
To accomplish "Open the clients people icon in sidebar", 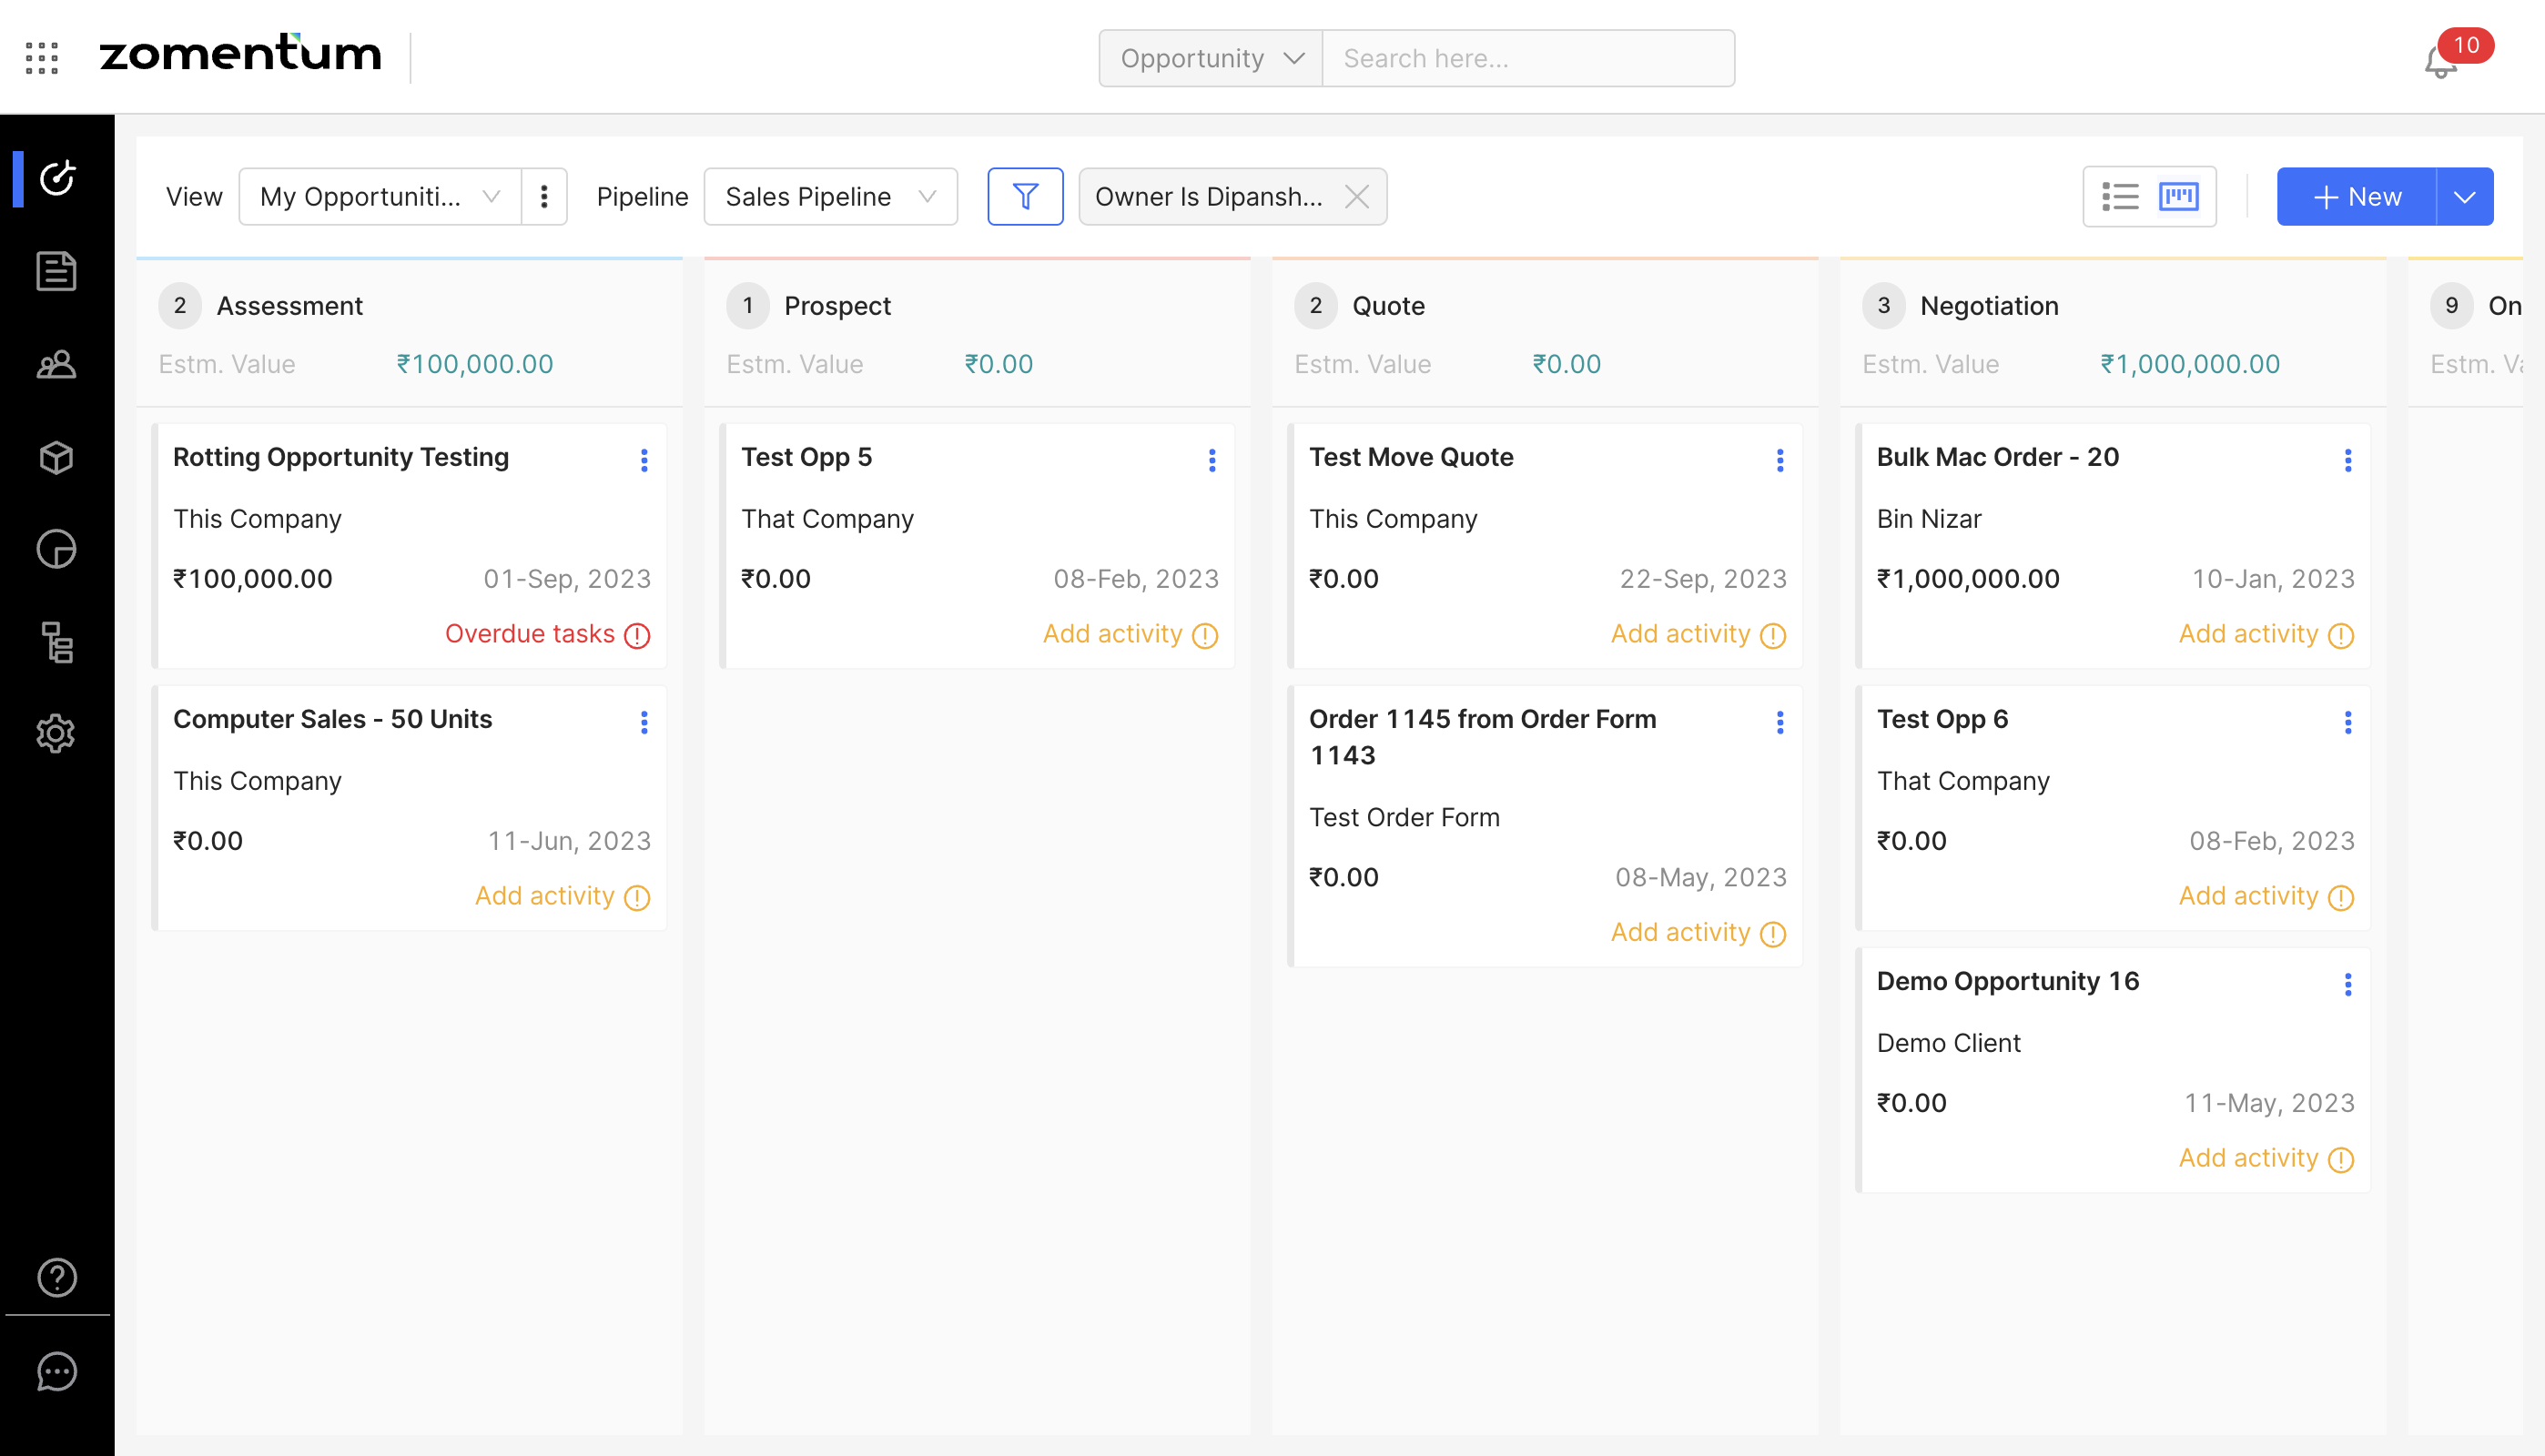I will [56, 364].
